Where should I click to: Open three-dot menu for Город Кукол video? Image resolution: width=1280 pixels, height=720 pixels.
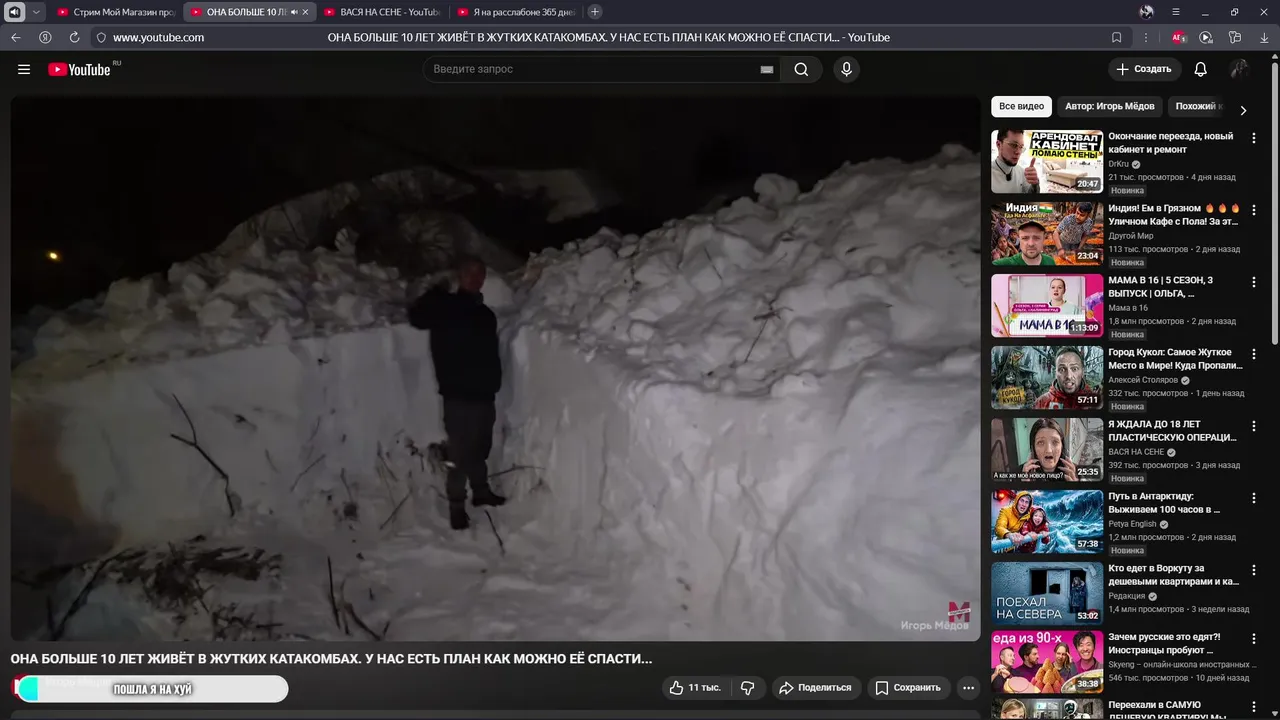coord(1254,354)
